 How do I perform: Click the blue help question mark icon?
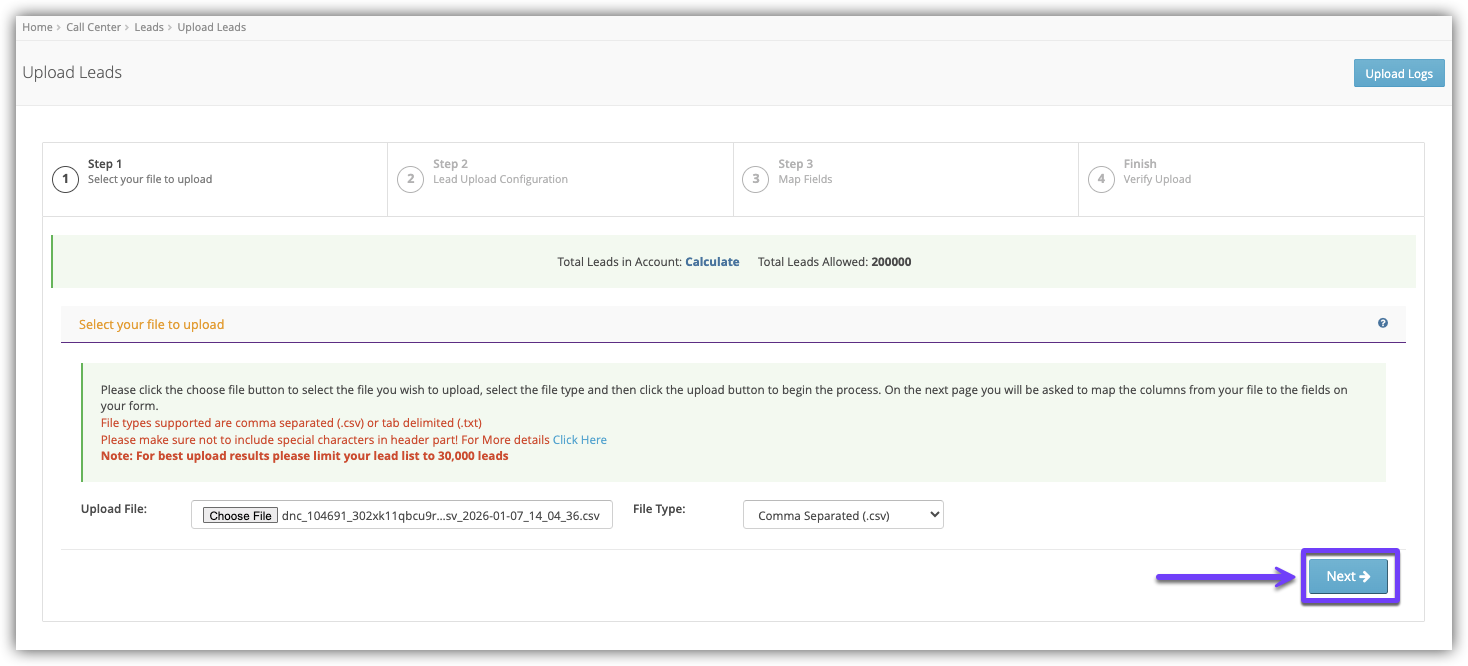tap(1382, 323)
